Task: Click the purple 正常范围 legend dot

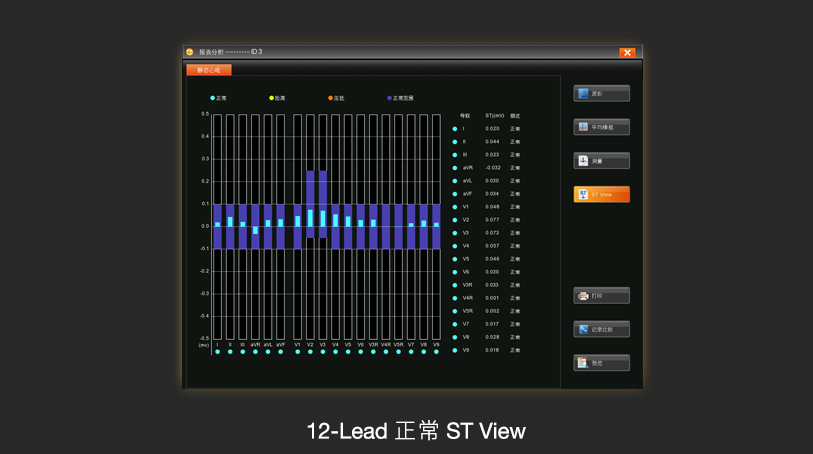Action: click(390, 98)
